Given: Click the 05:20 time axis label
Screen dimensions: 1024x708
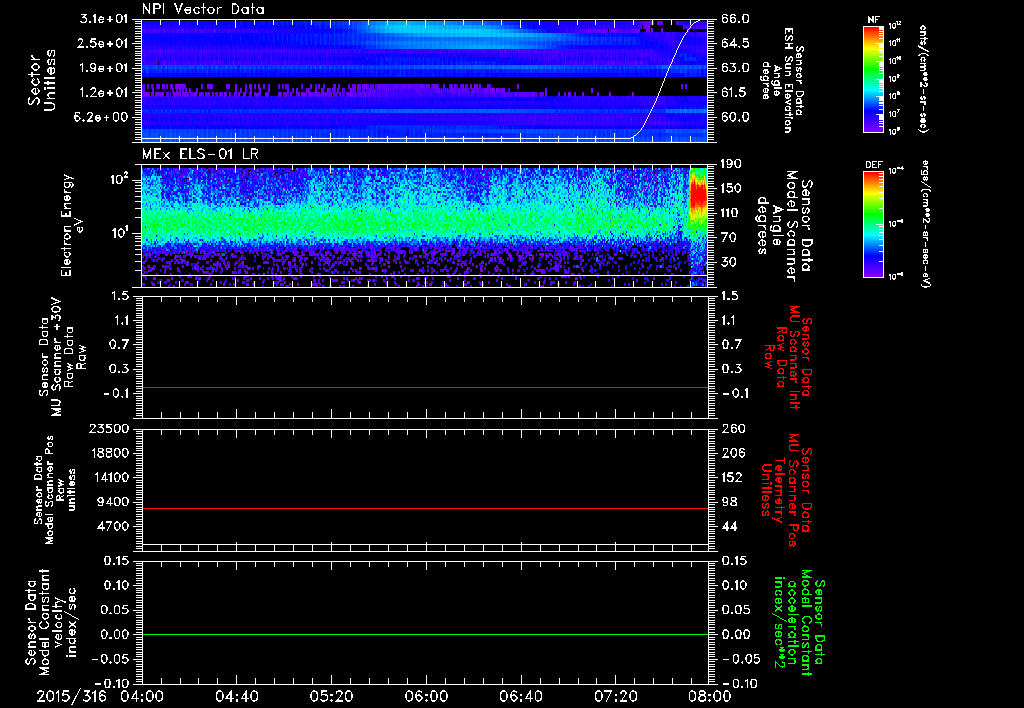Looking at the screenshot, I should (x=330, y=695).
